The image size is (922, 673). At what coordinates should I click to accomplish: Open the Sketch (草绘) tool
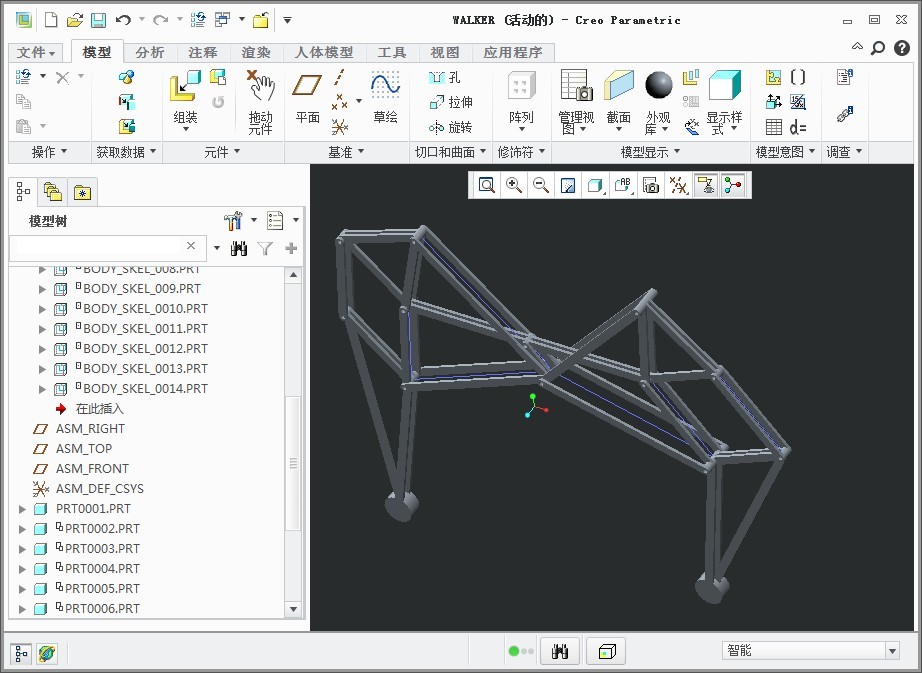click(385, 88)
